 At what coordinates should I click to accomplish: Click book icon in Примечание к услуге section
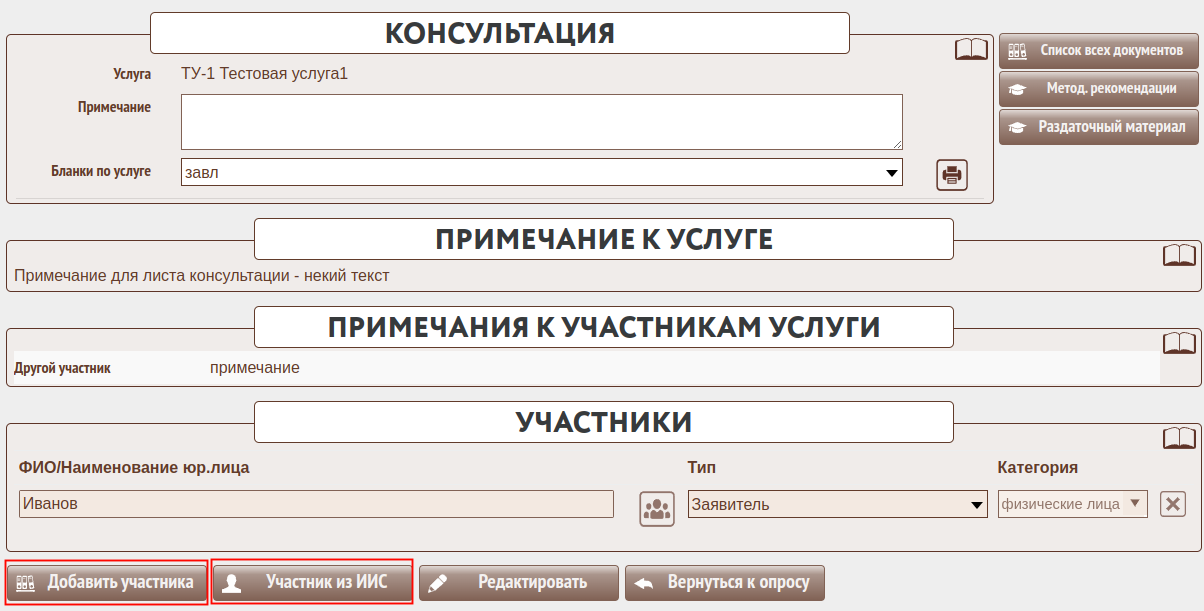click(1179, 255)
